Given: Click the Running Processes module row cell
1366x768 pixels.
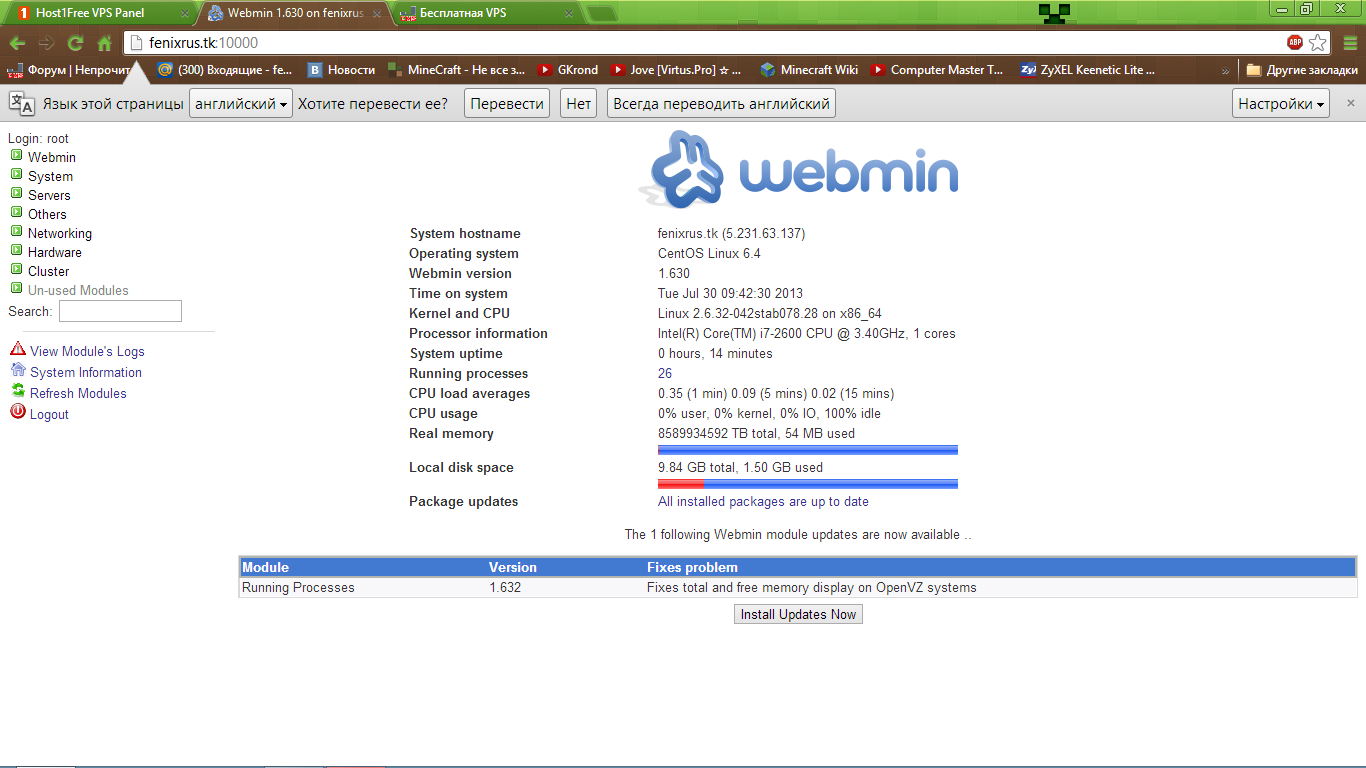Looking at the screenshot, I should [x=298, y=587].
